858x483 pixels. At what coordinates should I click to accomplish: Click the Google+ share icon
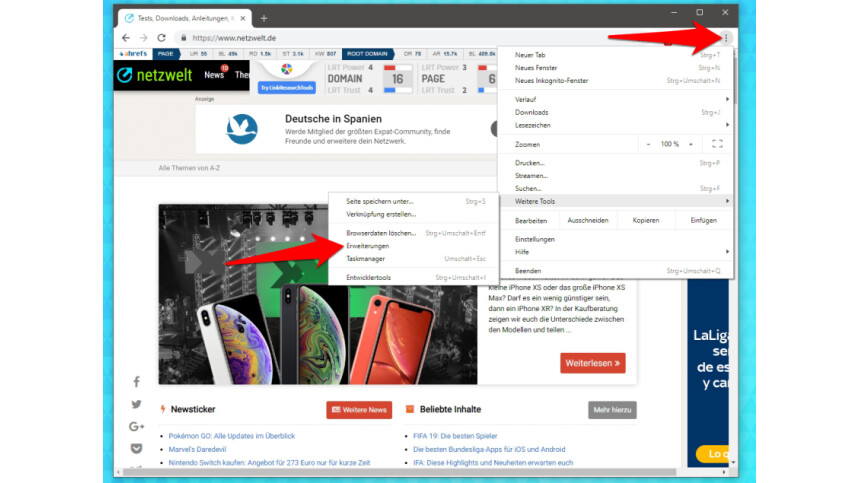(136, 427)
